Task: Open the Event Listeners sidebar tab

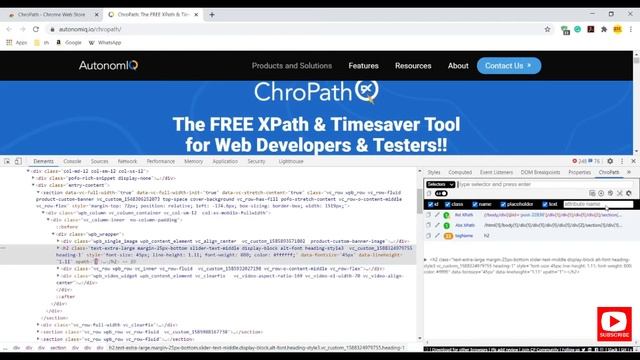Action: (496, 172)
